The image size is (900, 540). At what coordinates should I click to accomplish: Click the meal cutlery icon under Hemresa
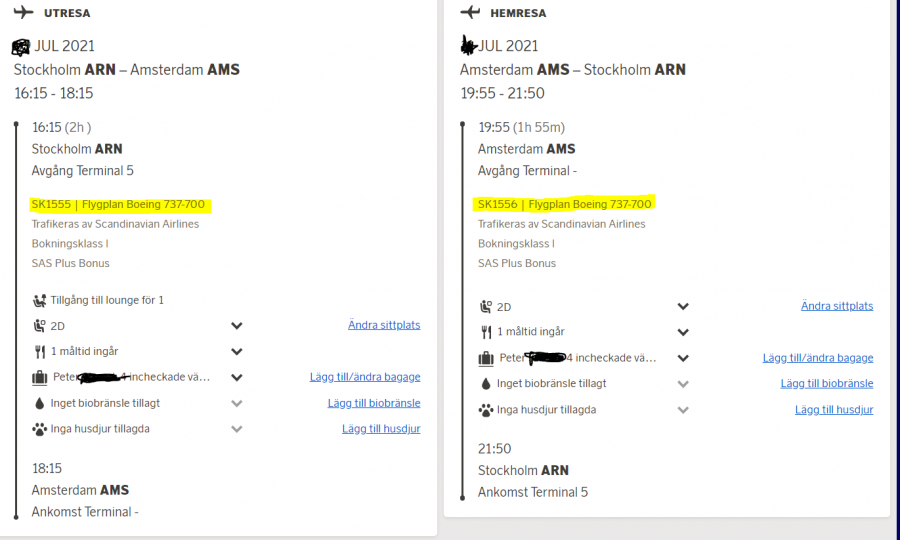(x=486, y=332)
